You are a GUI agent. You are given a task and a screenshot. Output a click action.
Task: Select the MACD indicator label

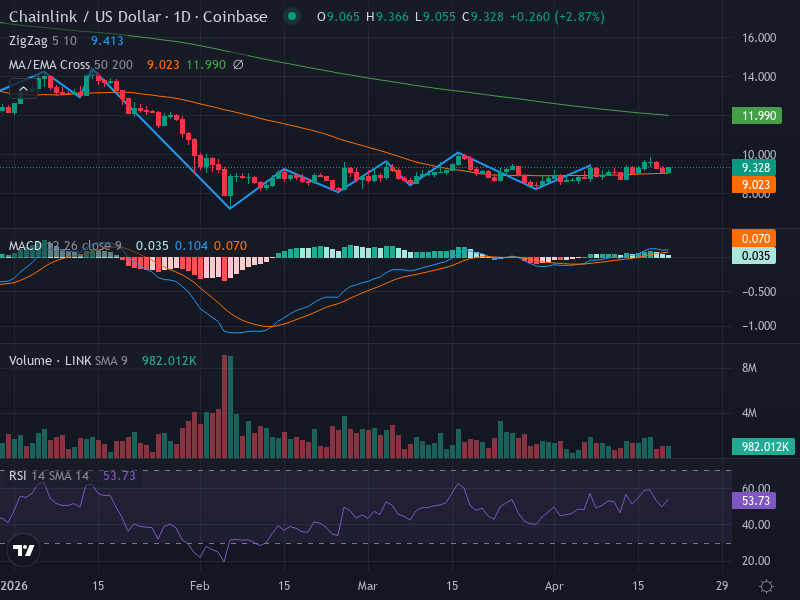tap(25, 246)
